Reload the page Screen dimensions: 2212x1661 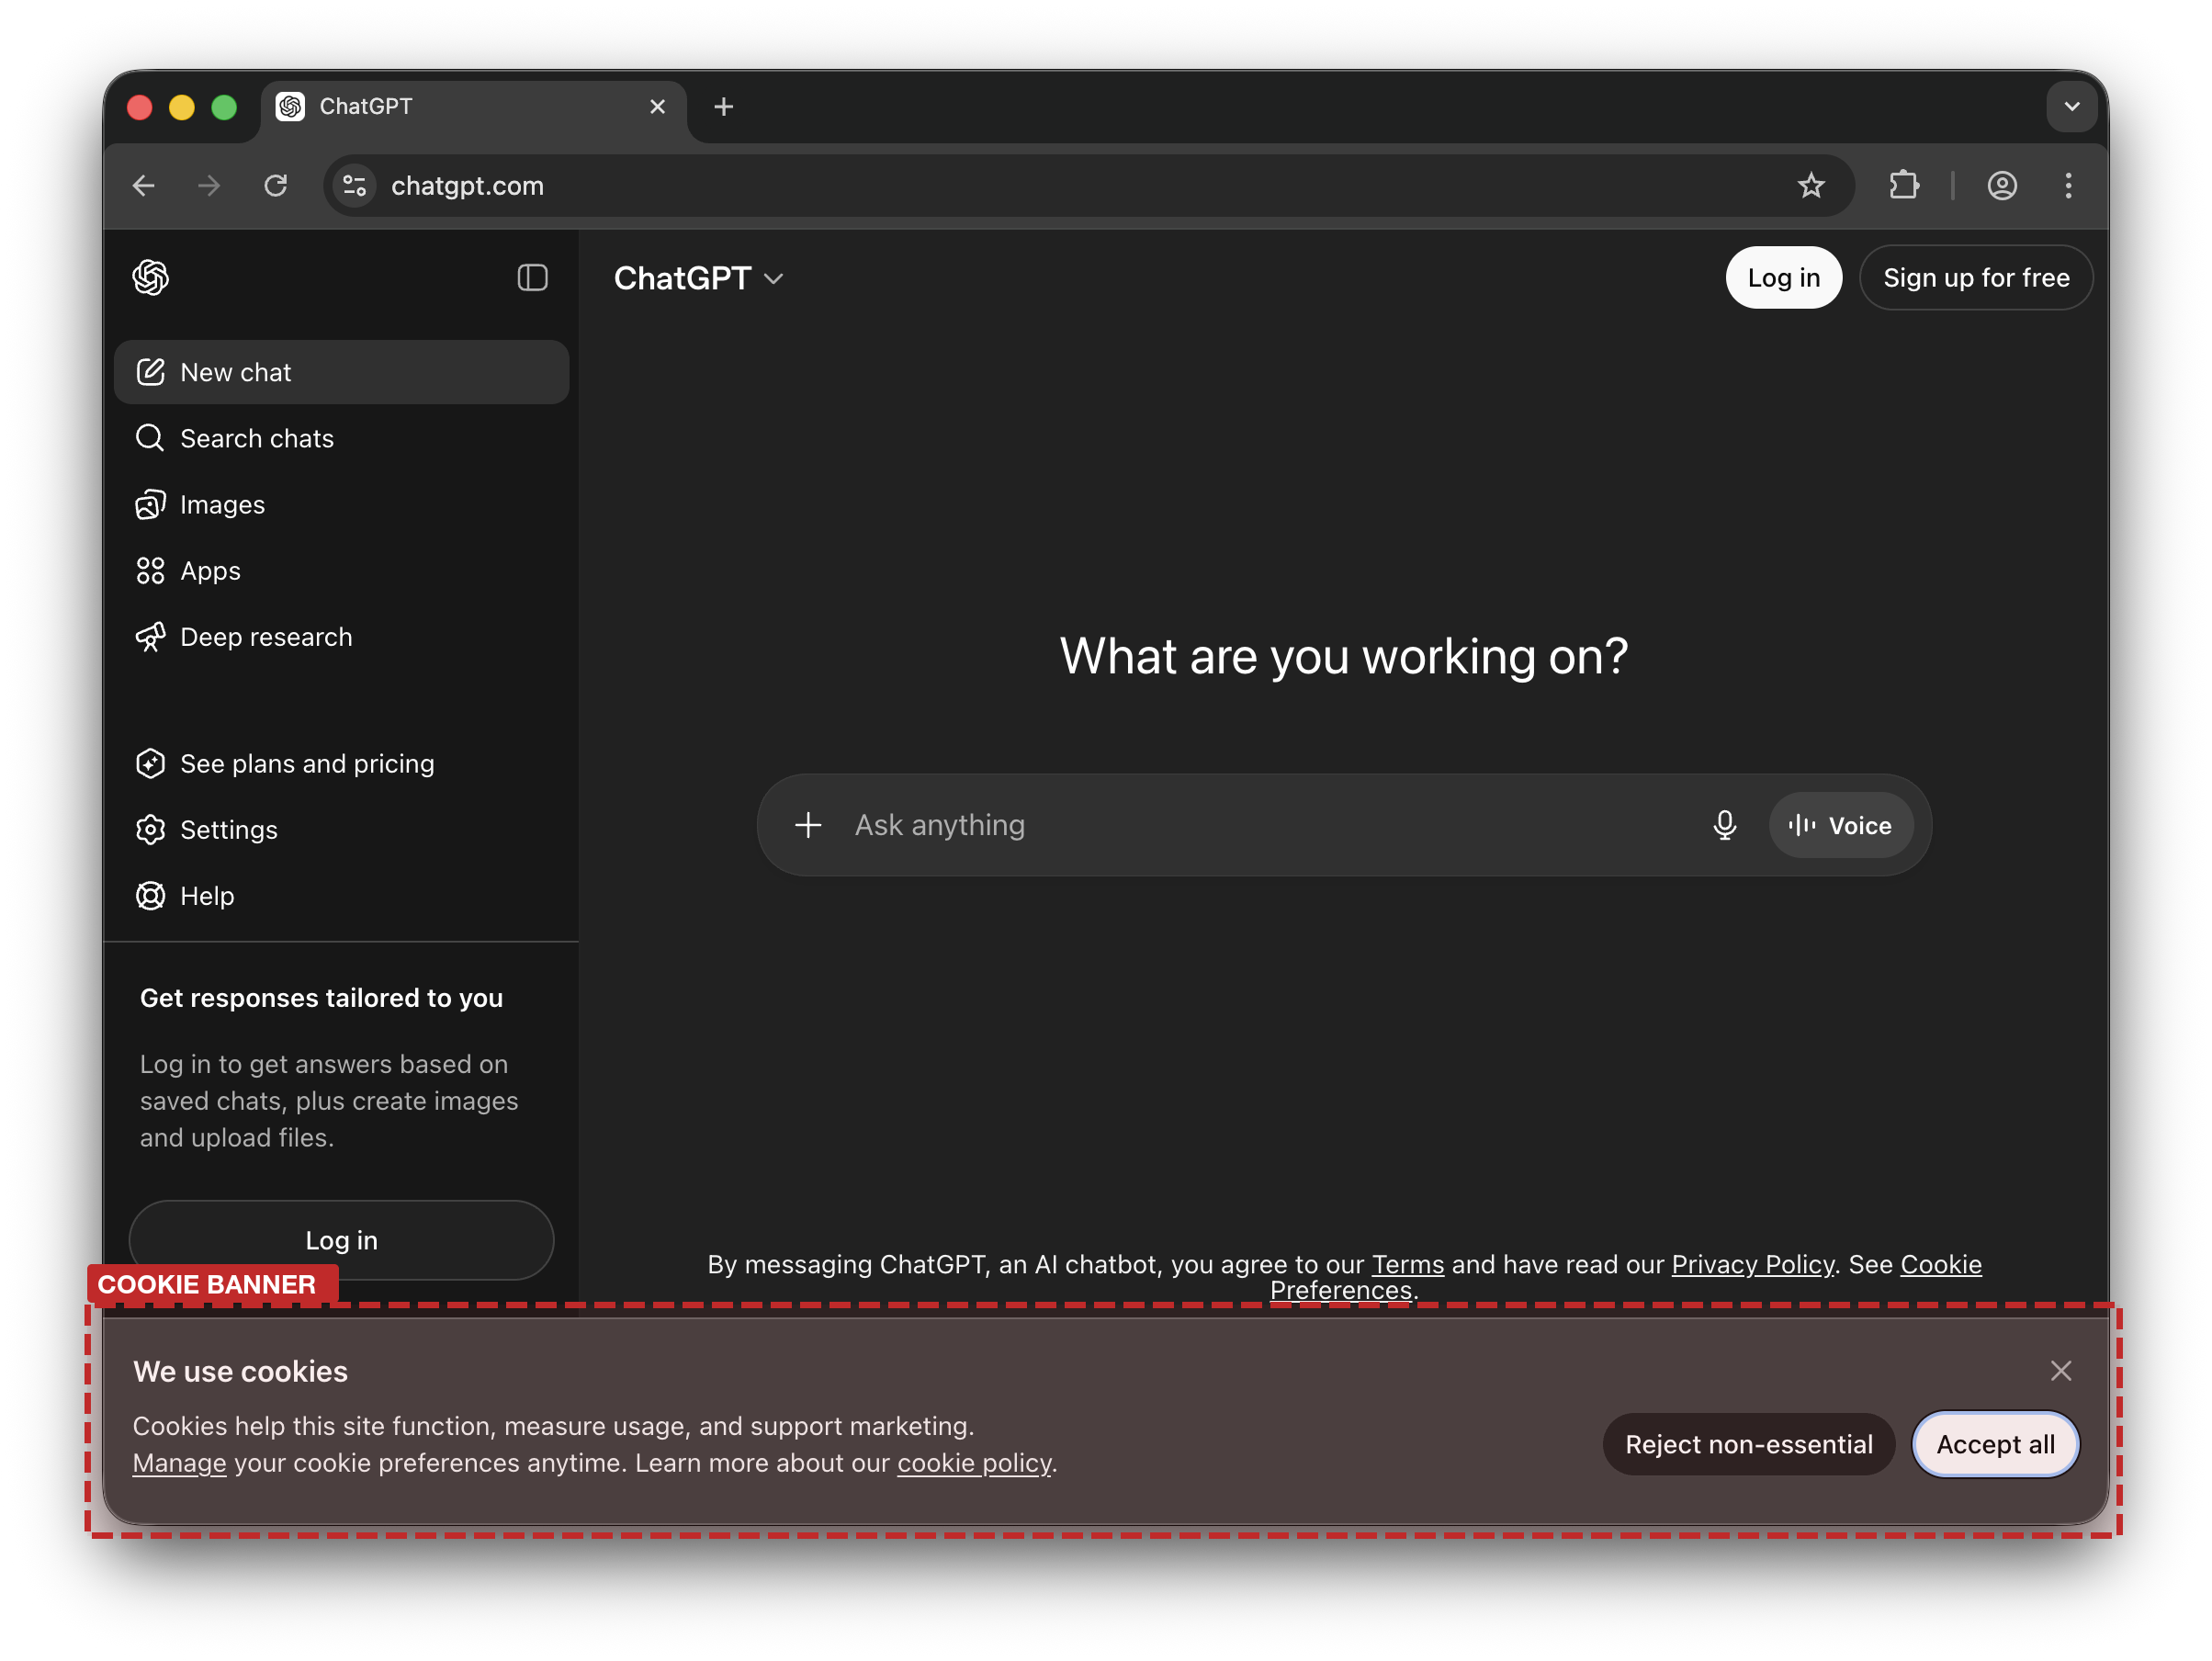tap(276, 186)
